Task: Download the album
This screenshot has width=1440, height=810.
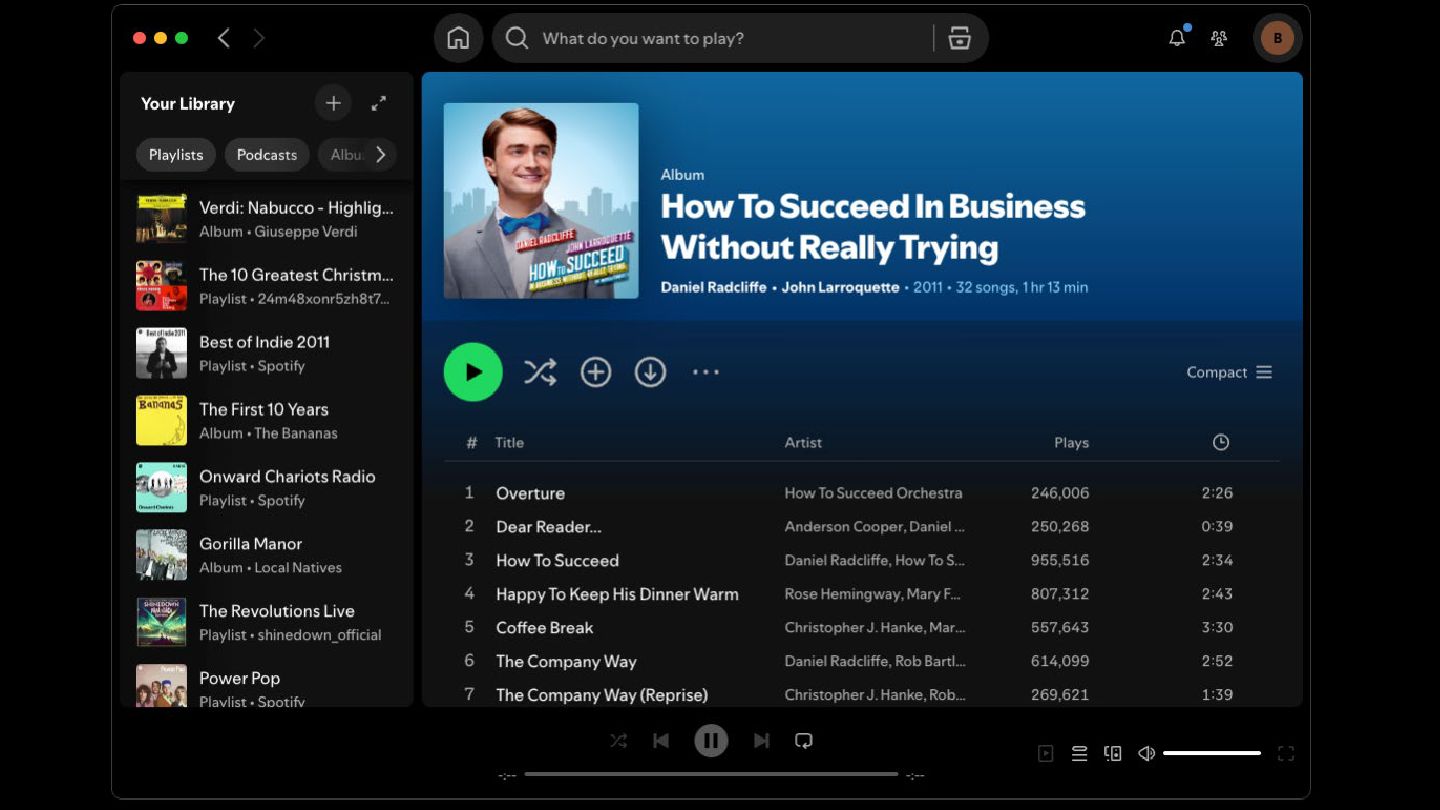Action: tap(650, 372)
